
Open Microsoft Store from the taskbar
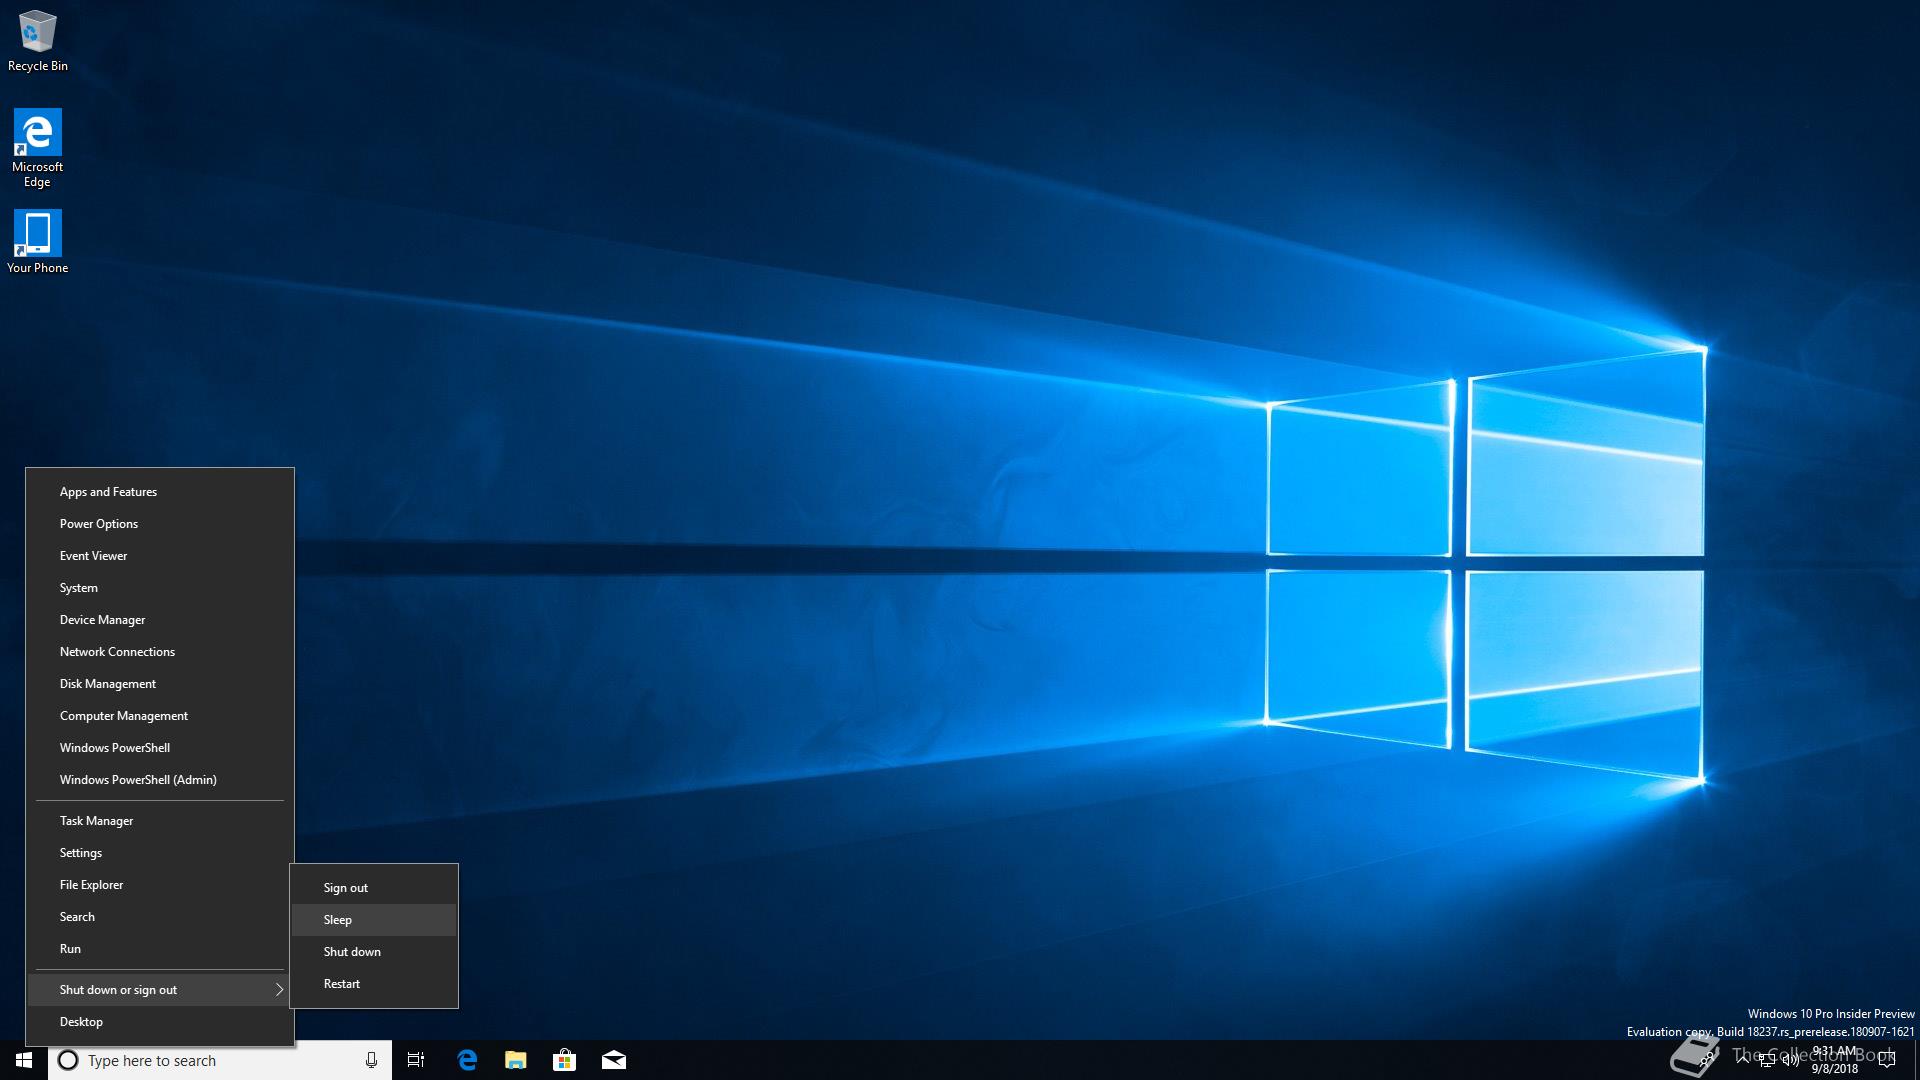565,1060
